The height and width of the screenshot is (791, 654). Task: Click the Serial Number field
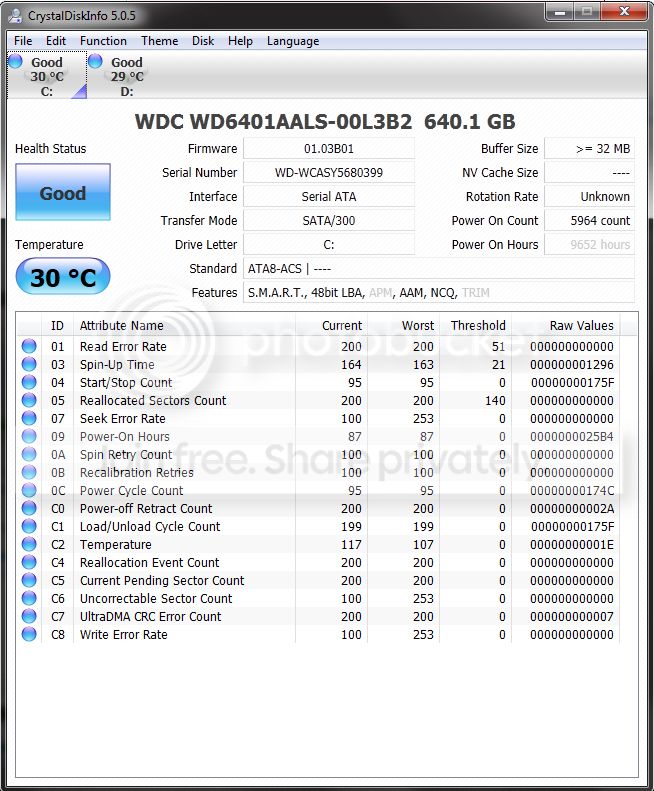(329, 173)
